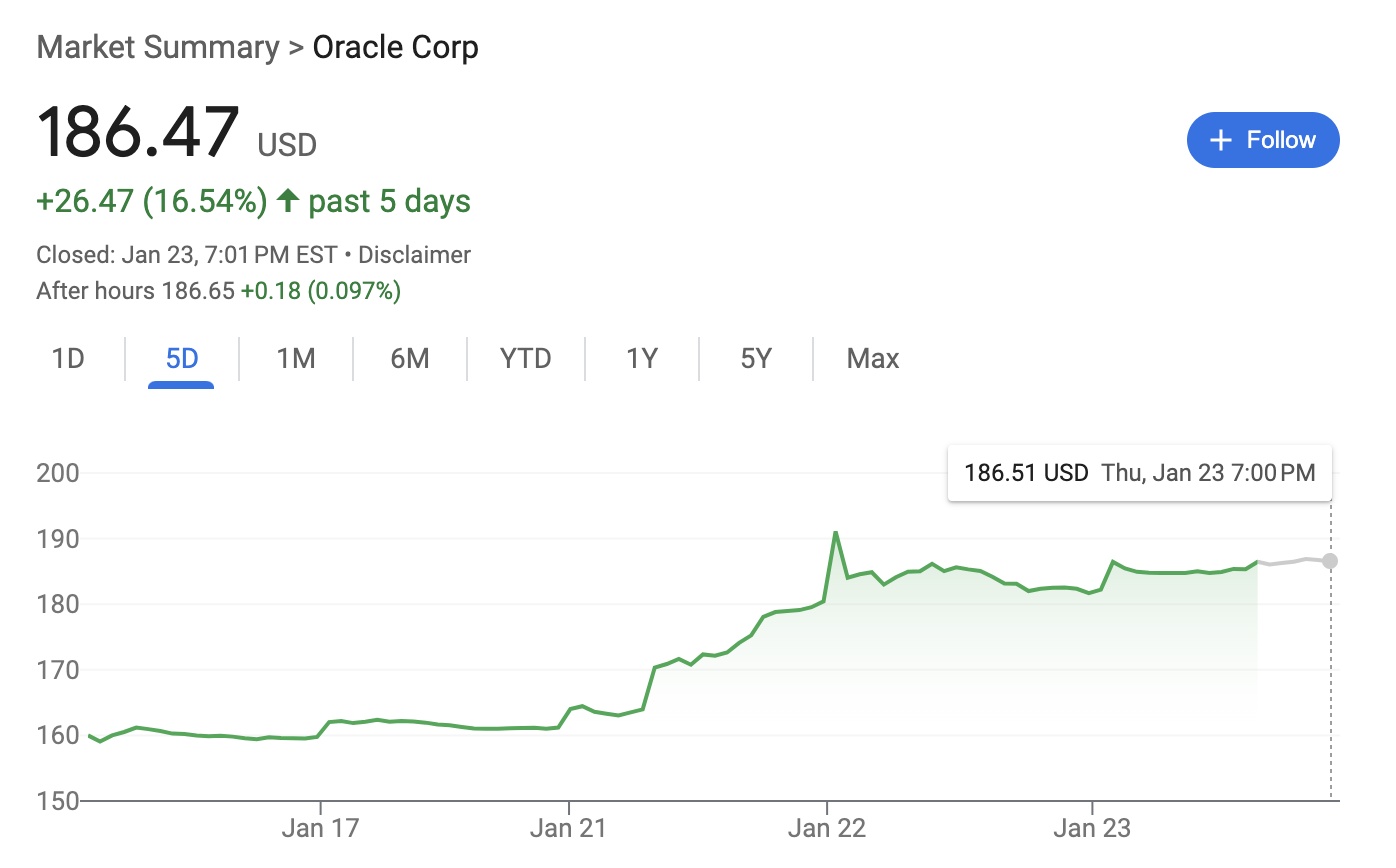
Task: Click the Jan 22 price spike peak
Action: pos(835,533)
